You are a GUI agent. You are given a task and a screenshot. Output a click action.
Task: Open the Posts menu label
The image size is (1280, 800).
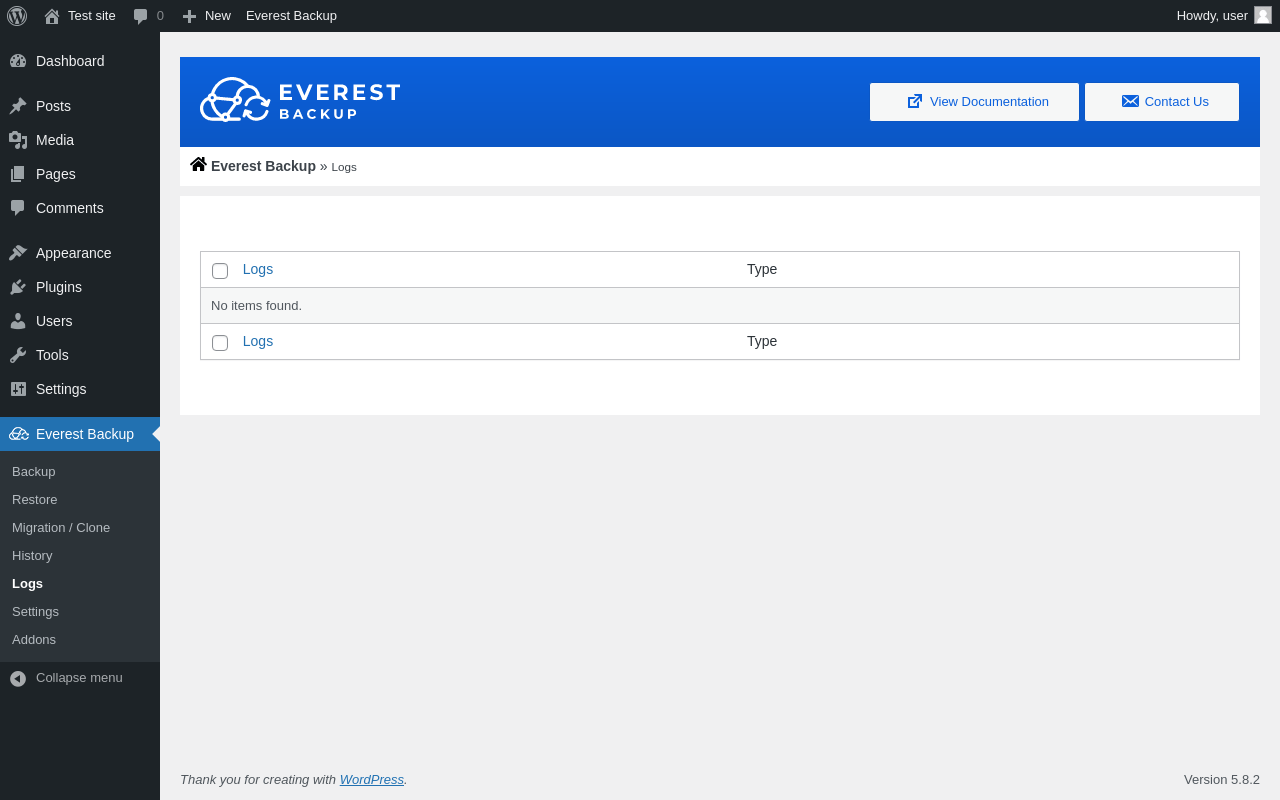pyautogui.click(x=53, y=106)
